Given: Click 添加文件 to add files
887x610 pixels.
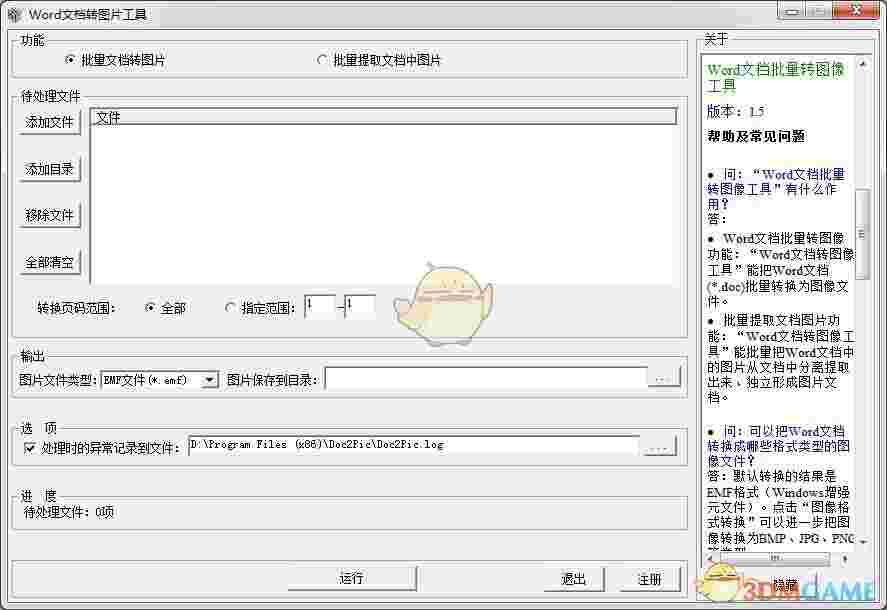Looking at the screenshot, I should (49, 122).
